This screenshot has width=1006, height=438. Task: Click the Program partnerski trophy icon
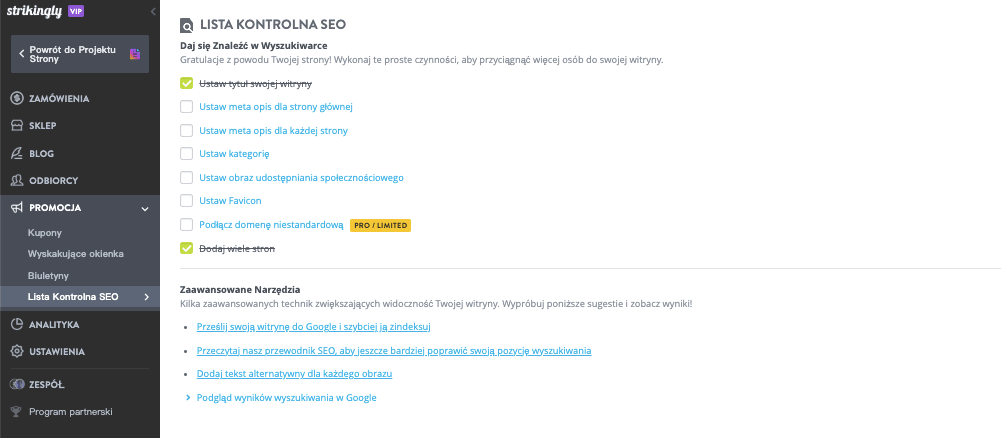pos(17,412)
